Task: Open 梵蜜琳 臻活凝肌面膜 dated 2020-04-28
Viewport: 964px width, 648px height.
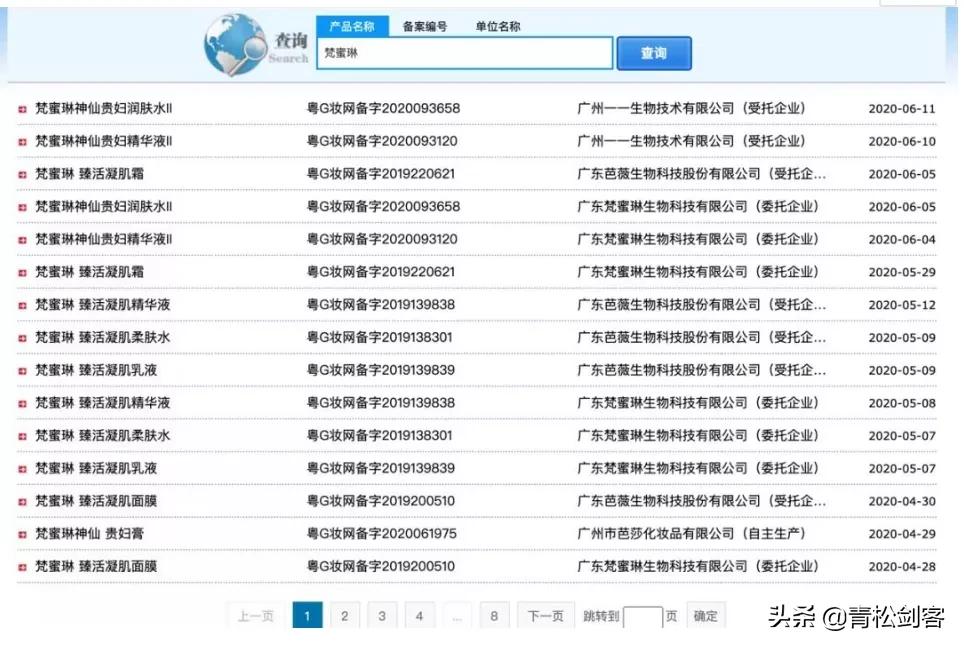Action: [96, 566]
